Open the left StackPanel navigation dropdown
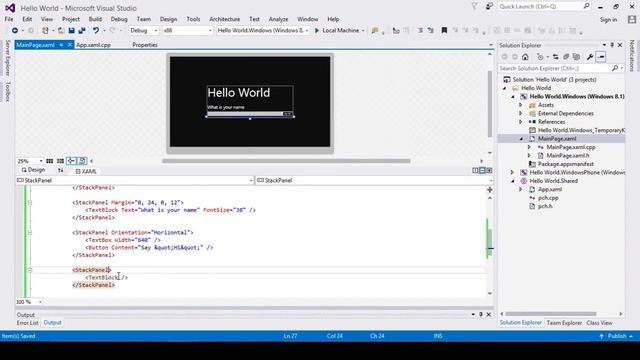The width and height of the screenshot is (640, 360). (x=135, y=180)
